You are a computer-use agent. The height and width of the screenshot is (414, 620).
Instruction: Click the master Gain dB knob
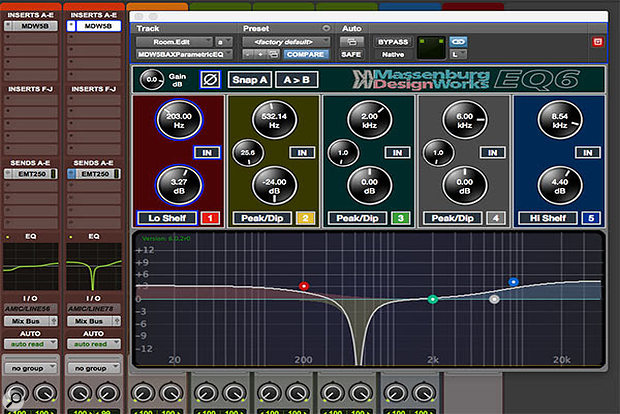tap(152, 79)
